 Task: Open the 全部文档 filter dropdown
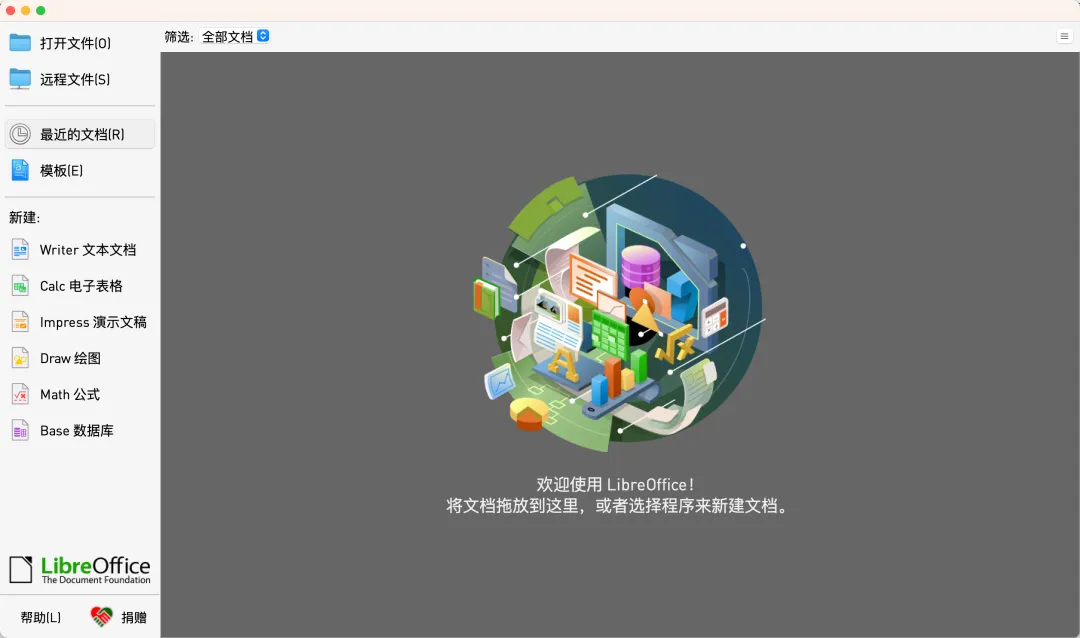point(235,37)
